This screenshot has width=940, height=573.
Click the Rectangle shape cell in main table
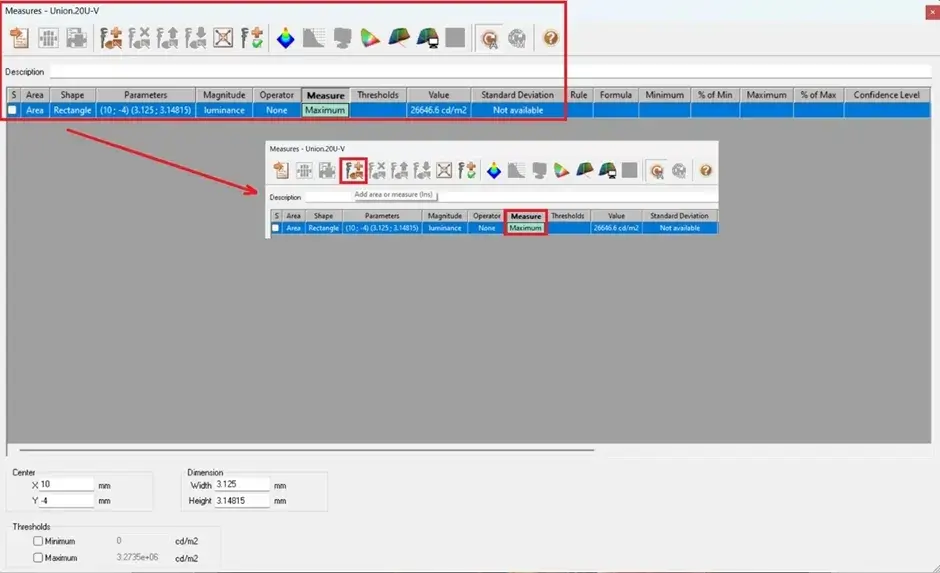pos(73,110)
